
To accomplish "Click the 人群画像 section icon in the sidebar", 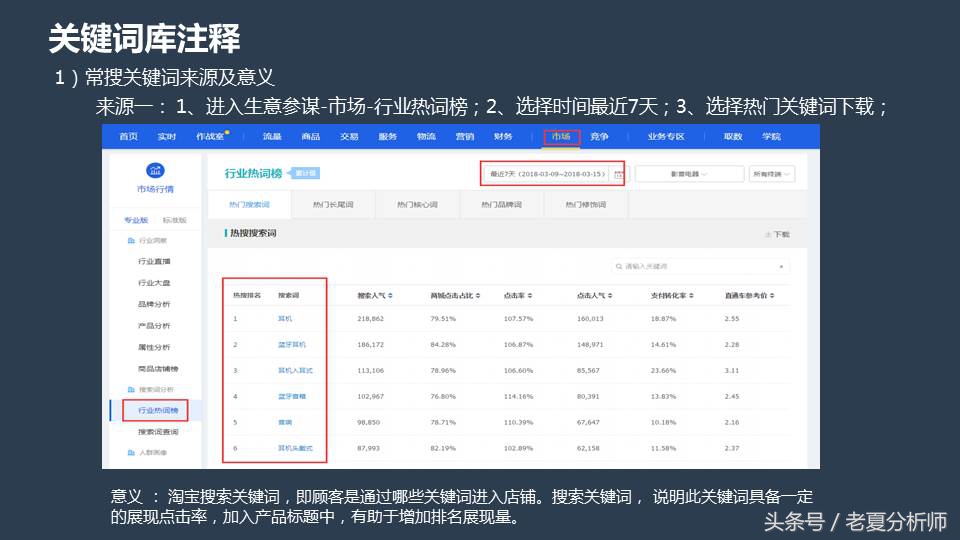I will tap(130, 452).
